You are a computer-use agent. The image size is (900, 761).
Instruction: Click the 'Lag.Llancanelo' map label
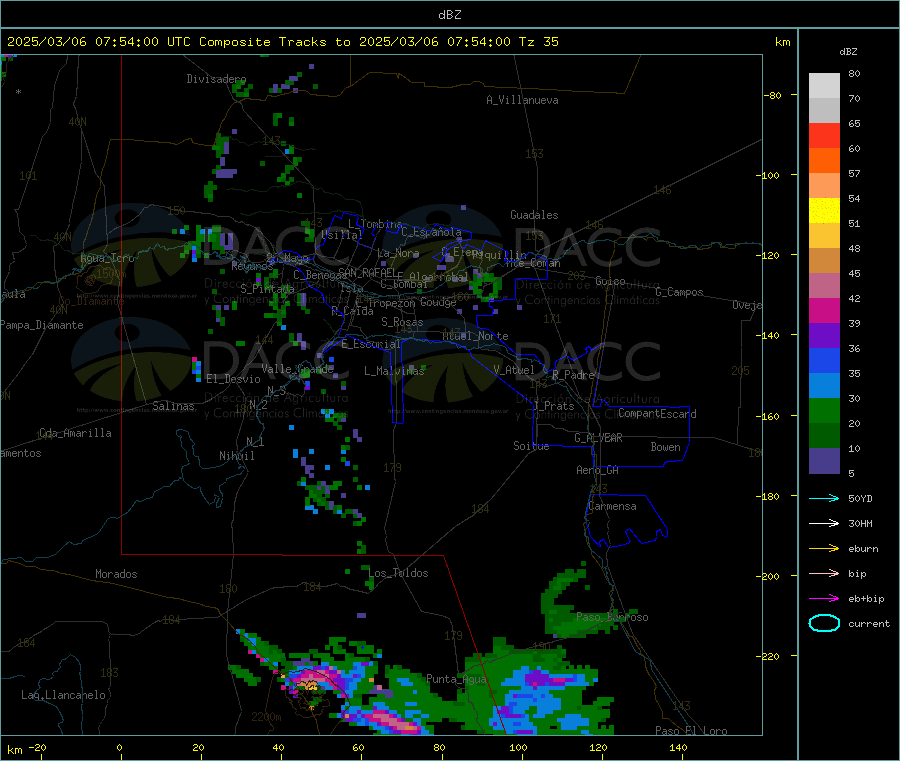(x=64, y=695)
